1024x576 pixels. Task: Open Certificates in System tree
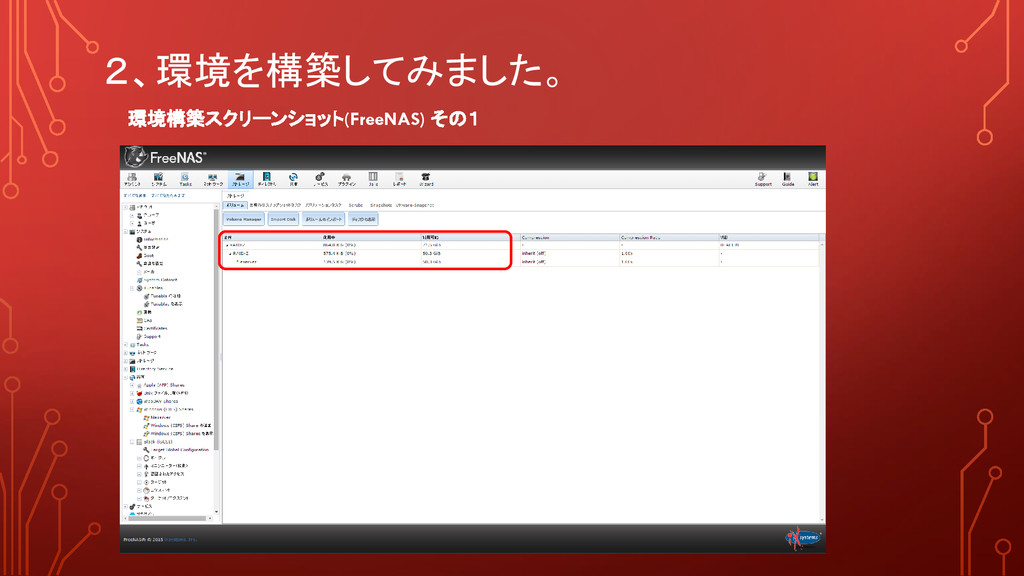tap(152, 328)
